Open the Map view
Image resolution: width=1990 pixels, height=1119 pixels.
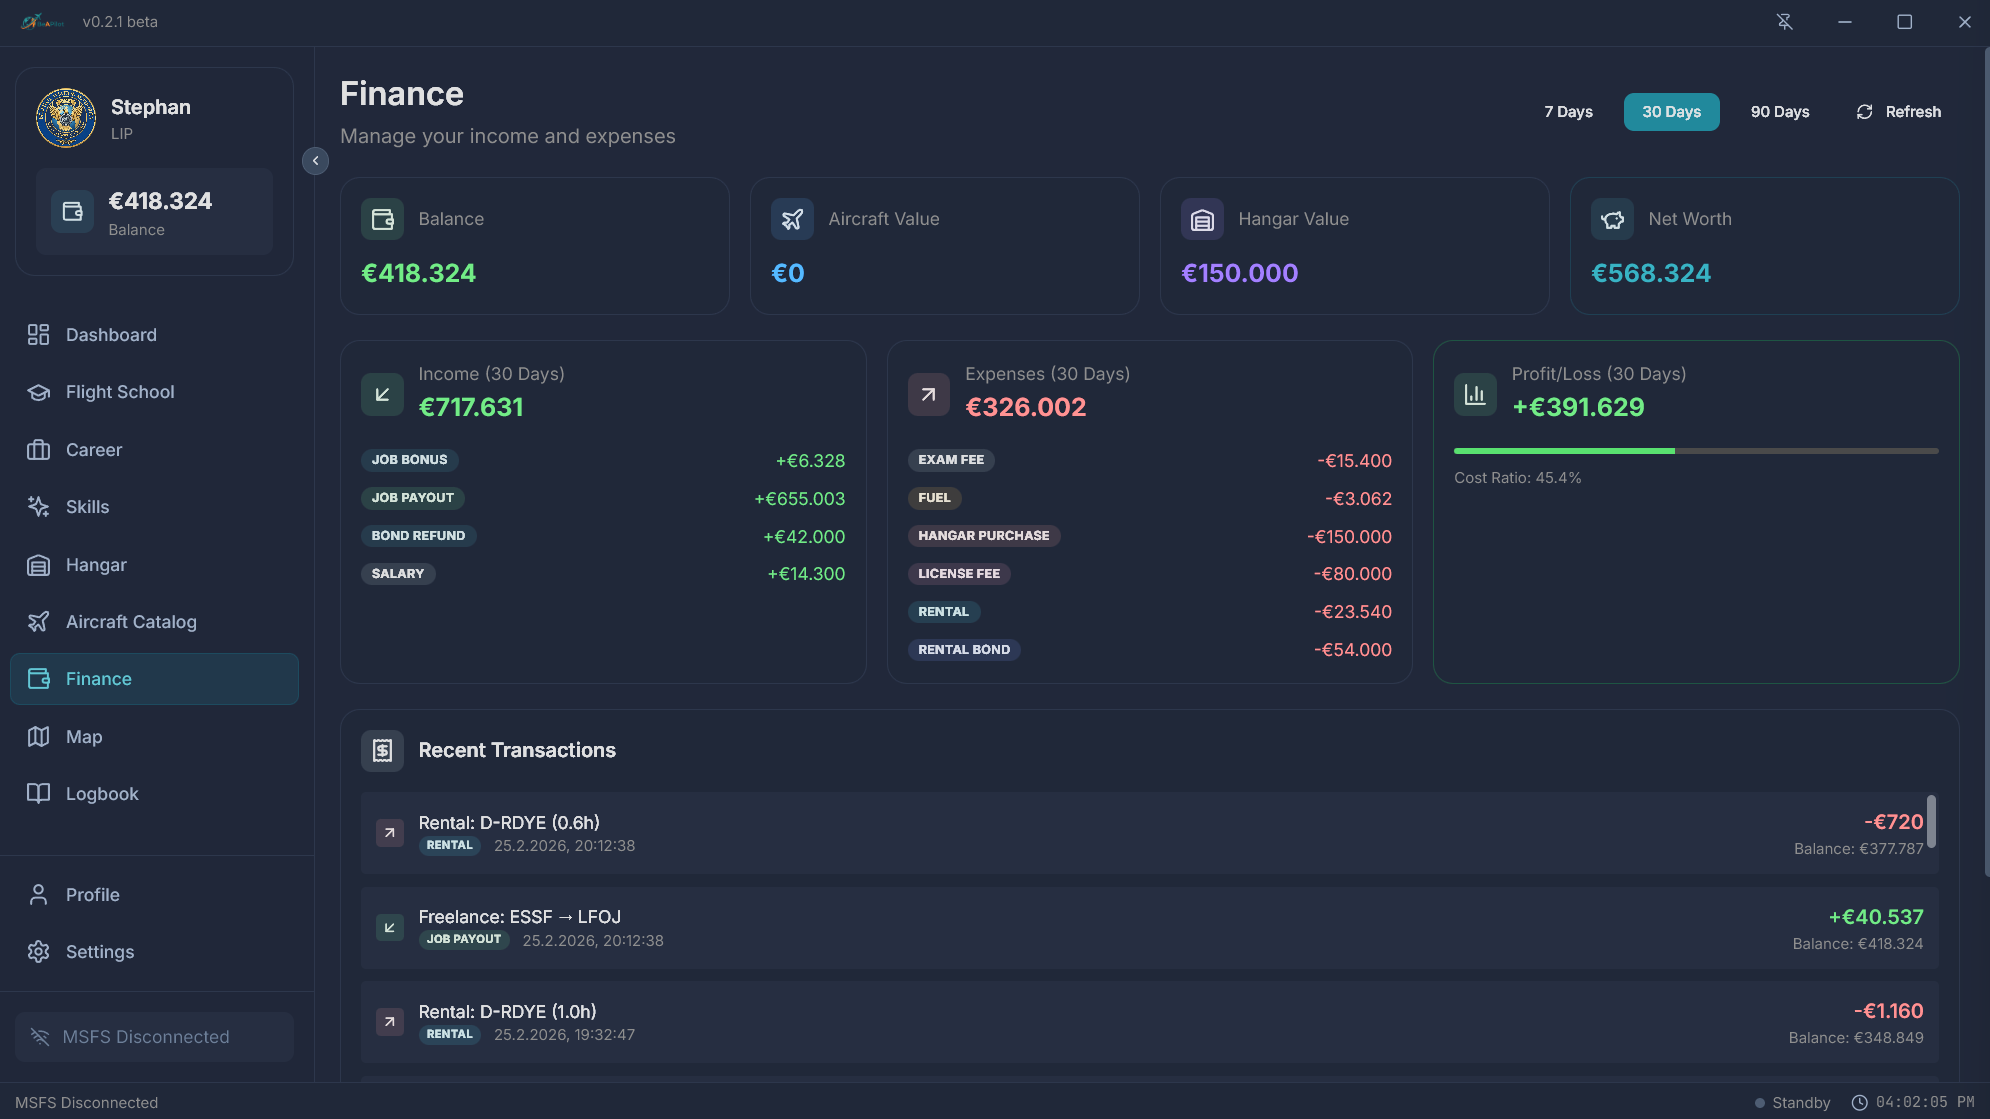pyautogui.click(x=83, y=736)
